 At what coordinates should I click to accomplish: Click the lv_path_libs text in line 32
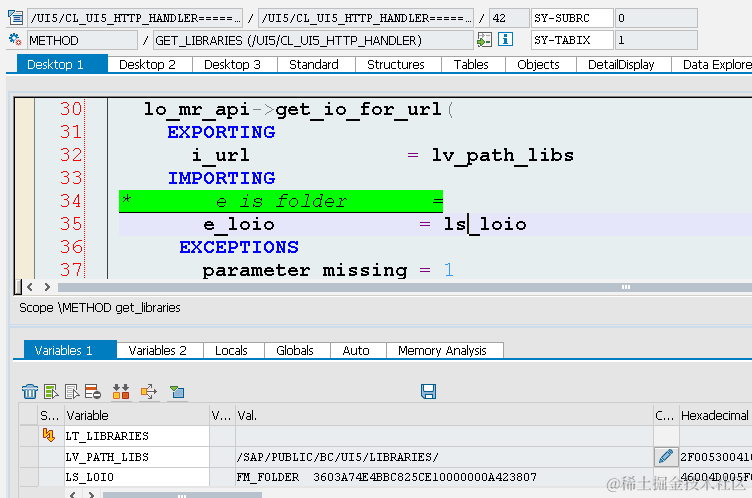tap(503, 155)
